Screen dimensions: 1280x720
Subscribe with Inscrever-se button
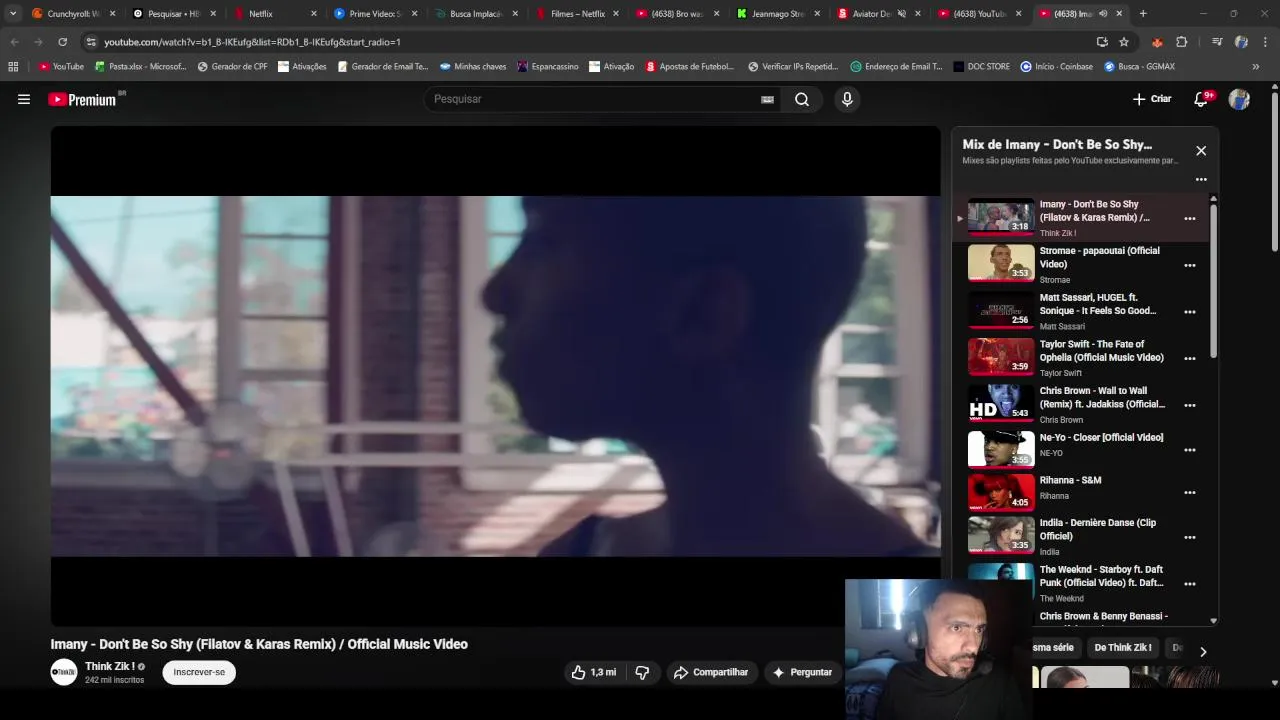click(x=199, y=672)
